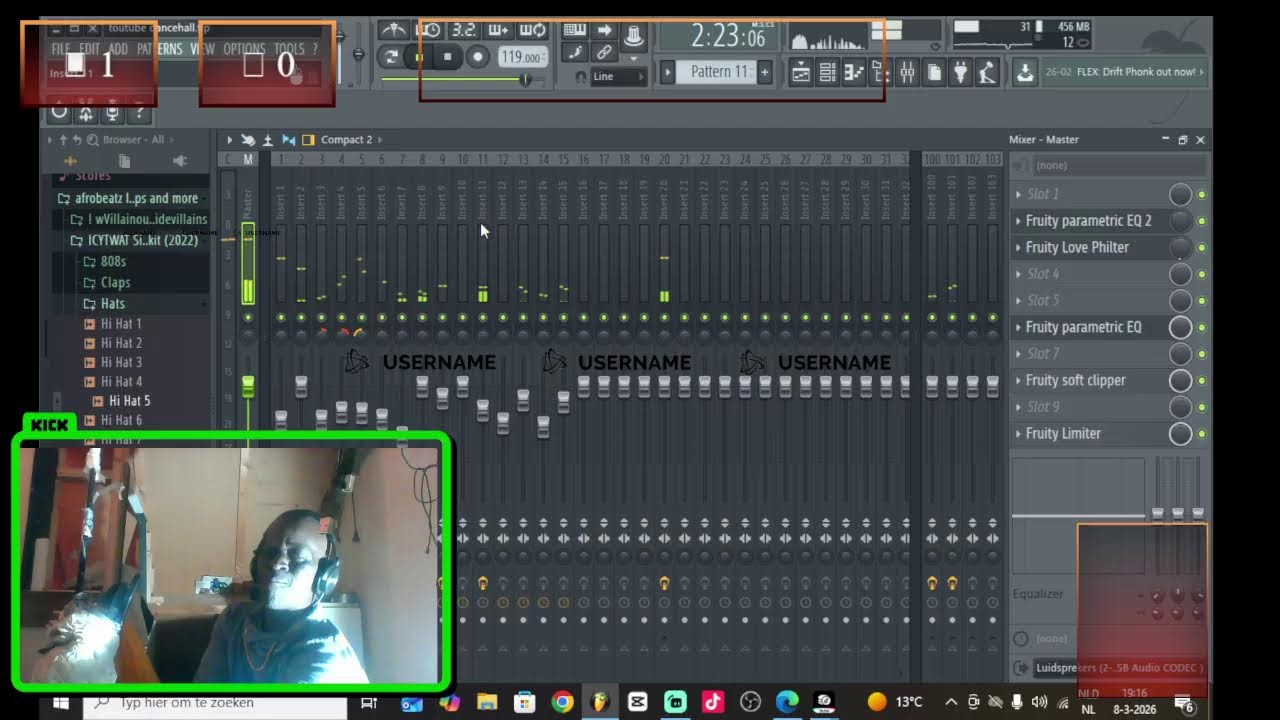
Task: Click the download content library icon
Action: coord(1025,72)
